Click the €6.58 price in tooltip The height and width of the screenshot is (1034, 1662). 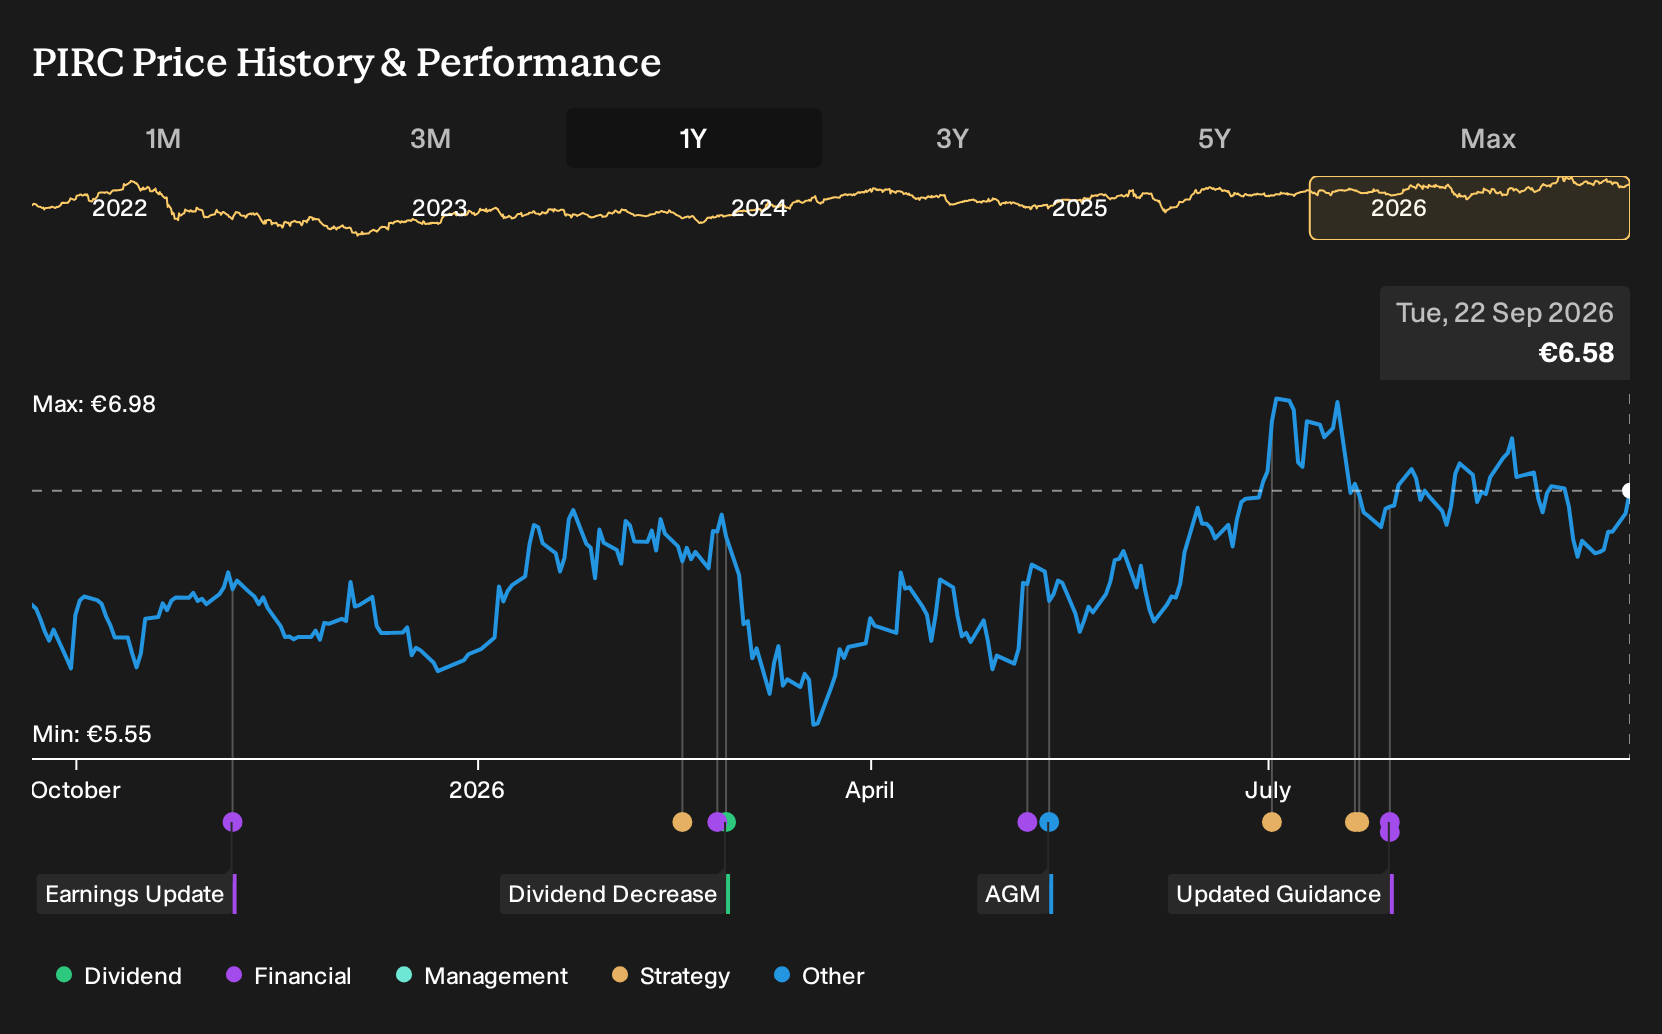(1576, 353)
